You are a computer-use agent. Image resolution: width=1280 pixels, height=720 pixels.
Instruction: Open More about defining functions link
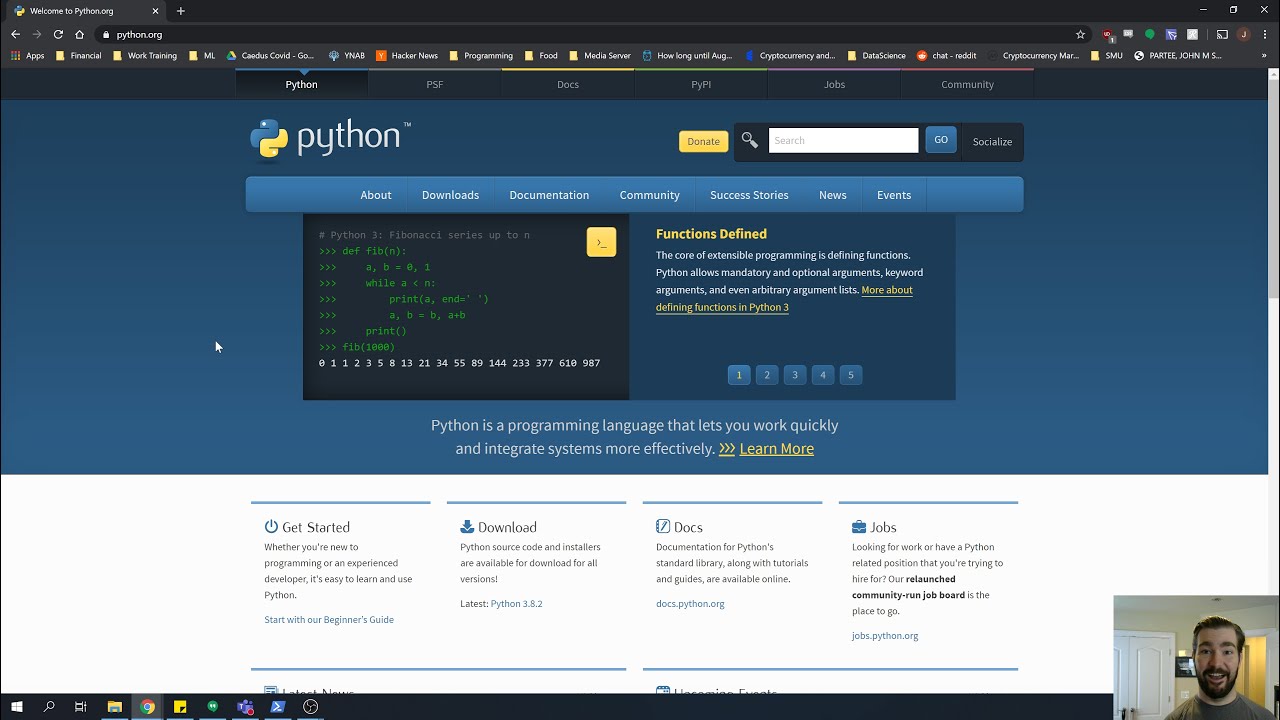click(x=784, y=298)
